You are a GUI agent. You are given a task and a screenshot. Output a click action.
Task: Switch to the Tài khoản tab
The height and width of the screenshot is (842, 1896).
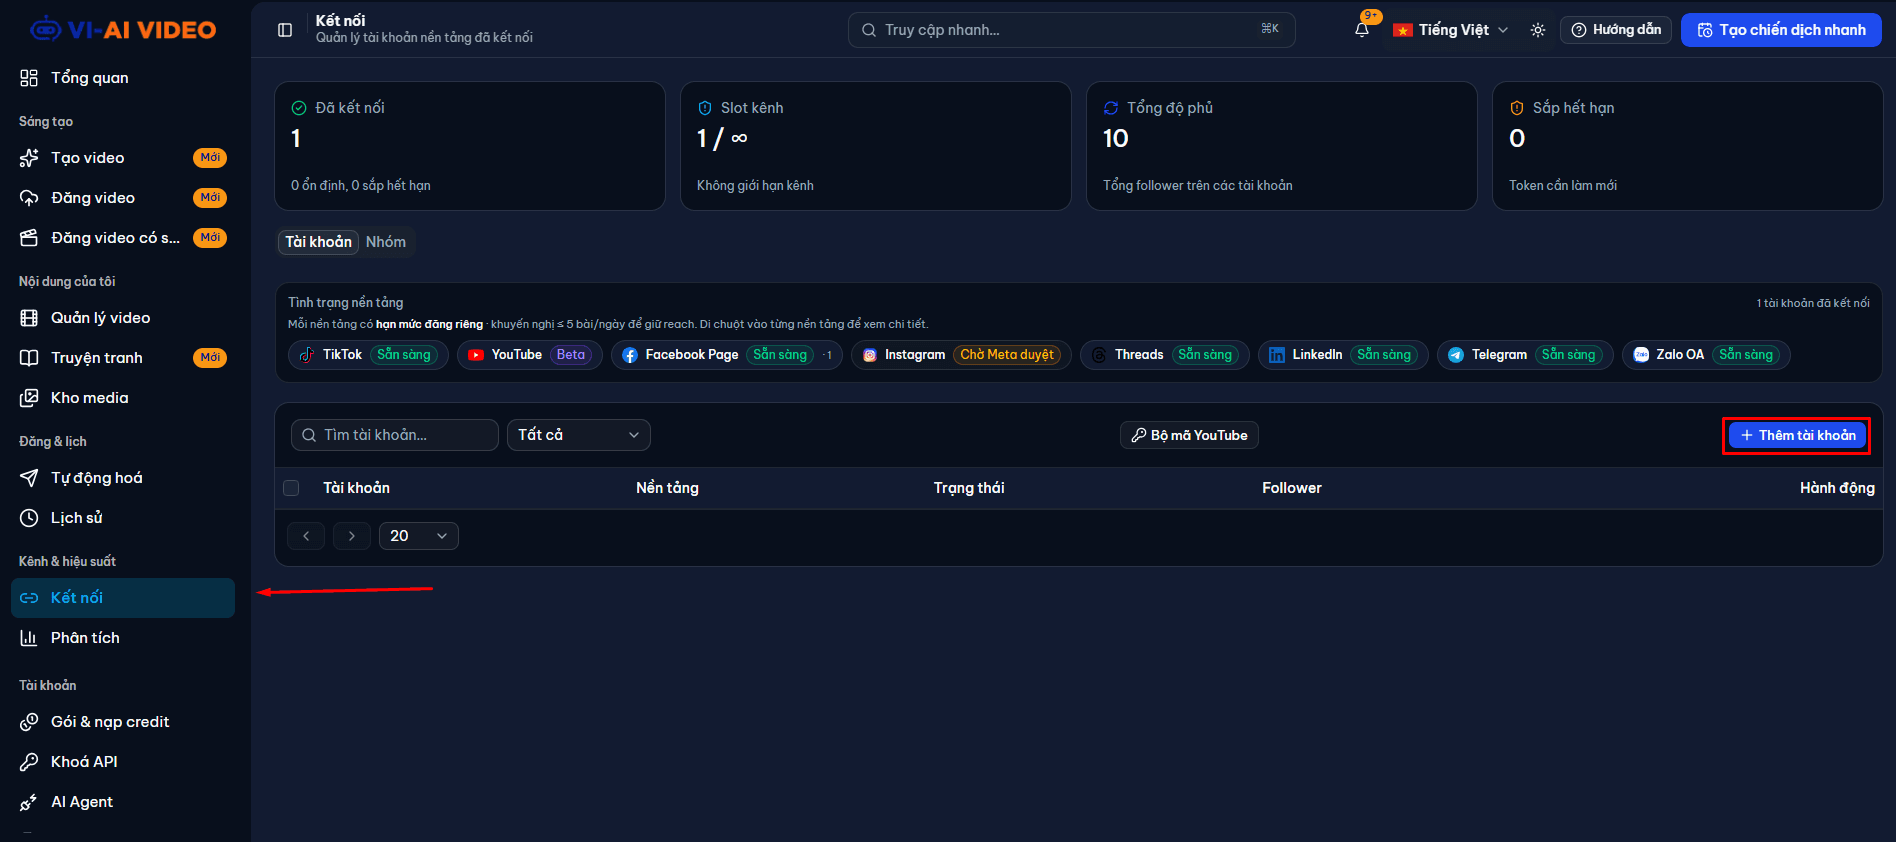(318, 242)
